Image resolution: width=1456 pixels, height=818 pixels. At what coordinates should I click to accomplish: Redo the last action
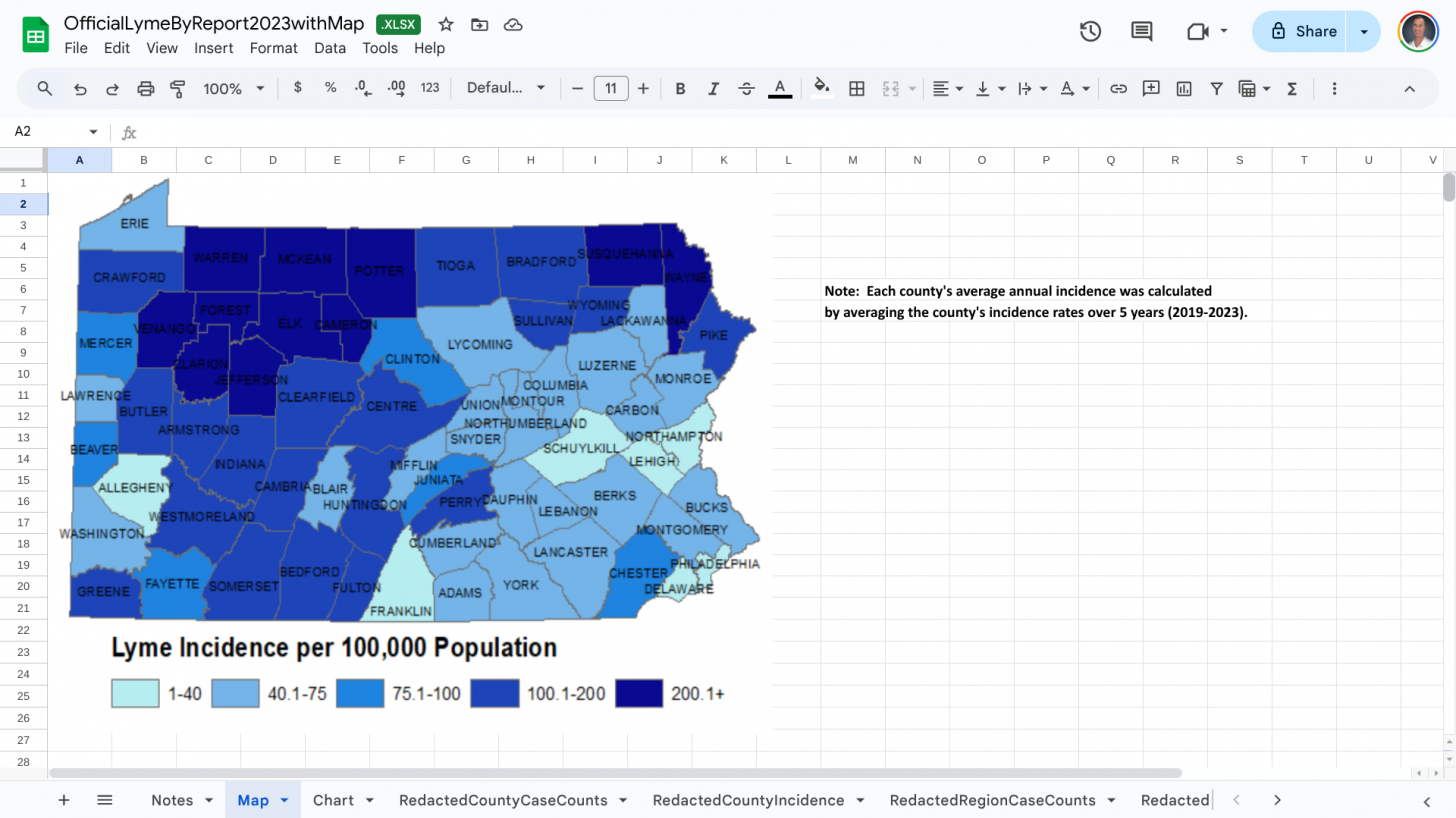click(x=112, y=88)
